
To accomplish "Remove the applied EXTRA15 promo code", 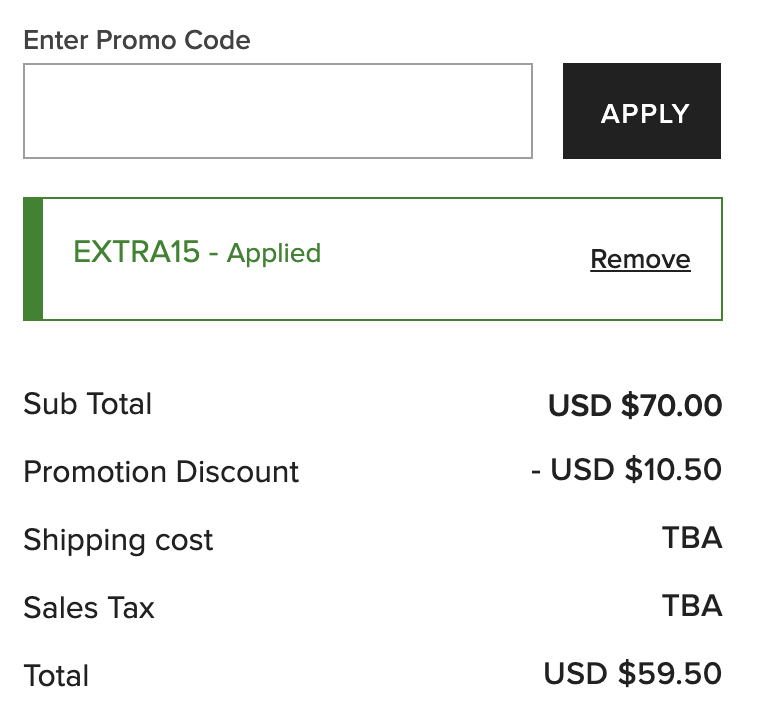I will tap(640, 260).
